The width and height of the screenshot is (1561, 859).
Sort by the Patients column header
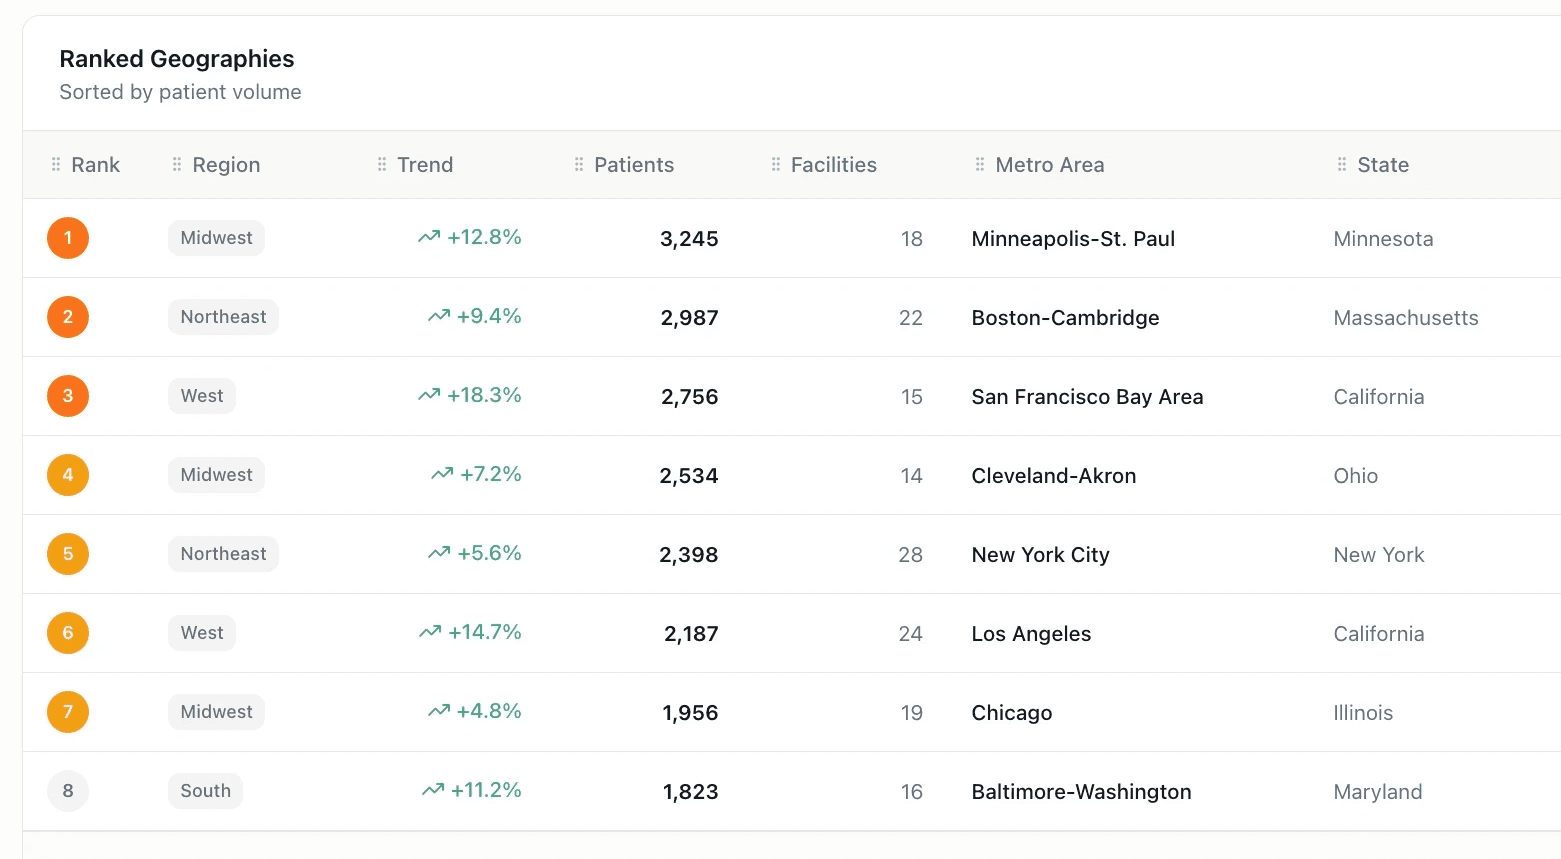[634, 164]
